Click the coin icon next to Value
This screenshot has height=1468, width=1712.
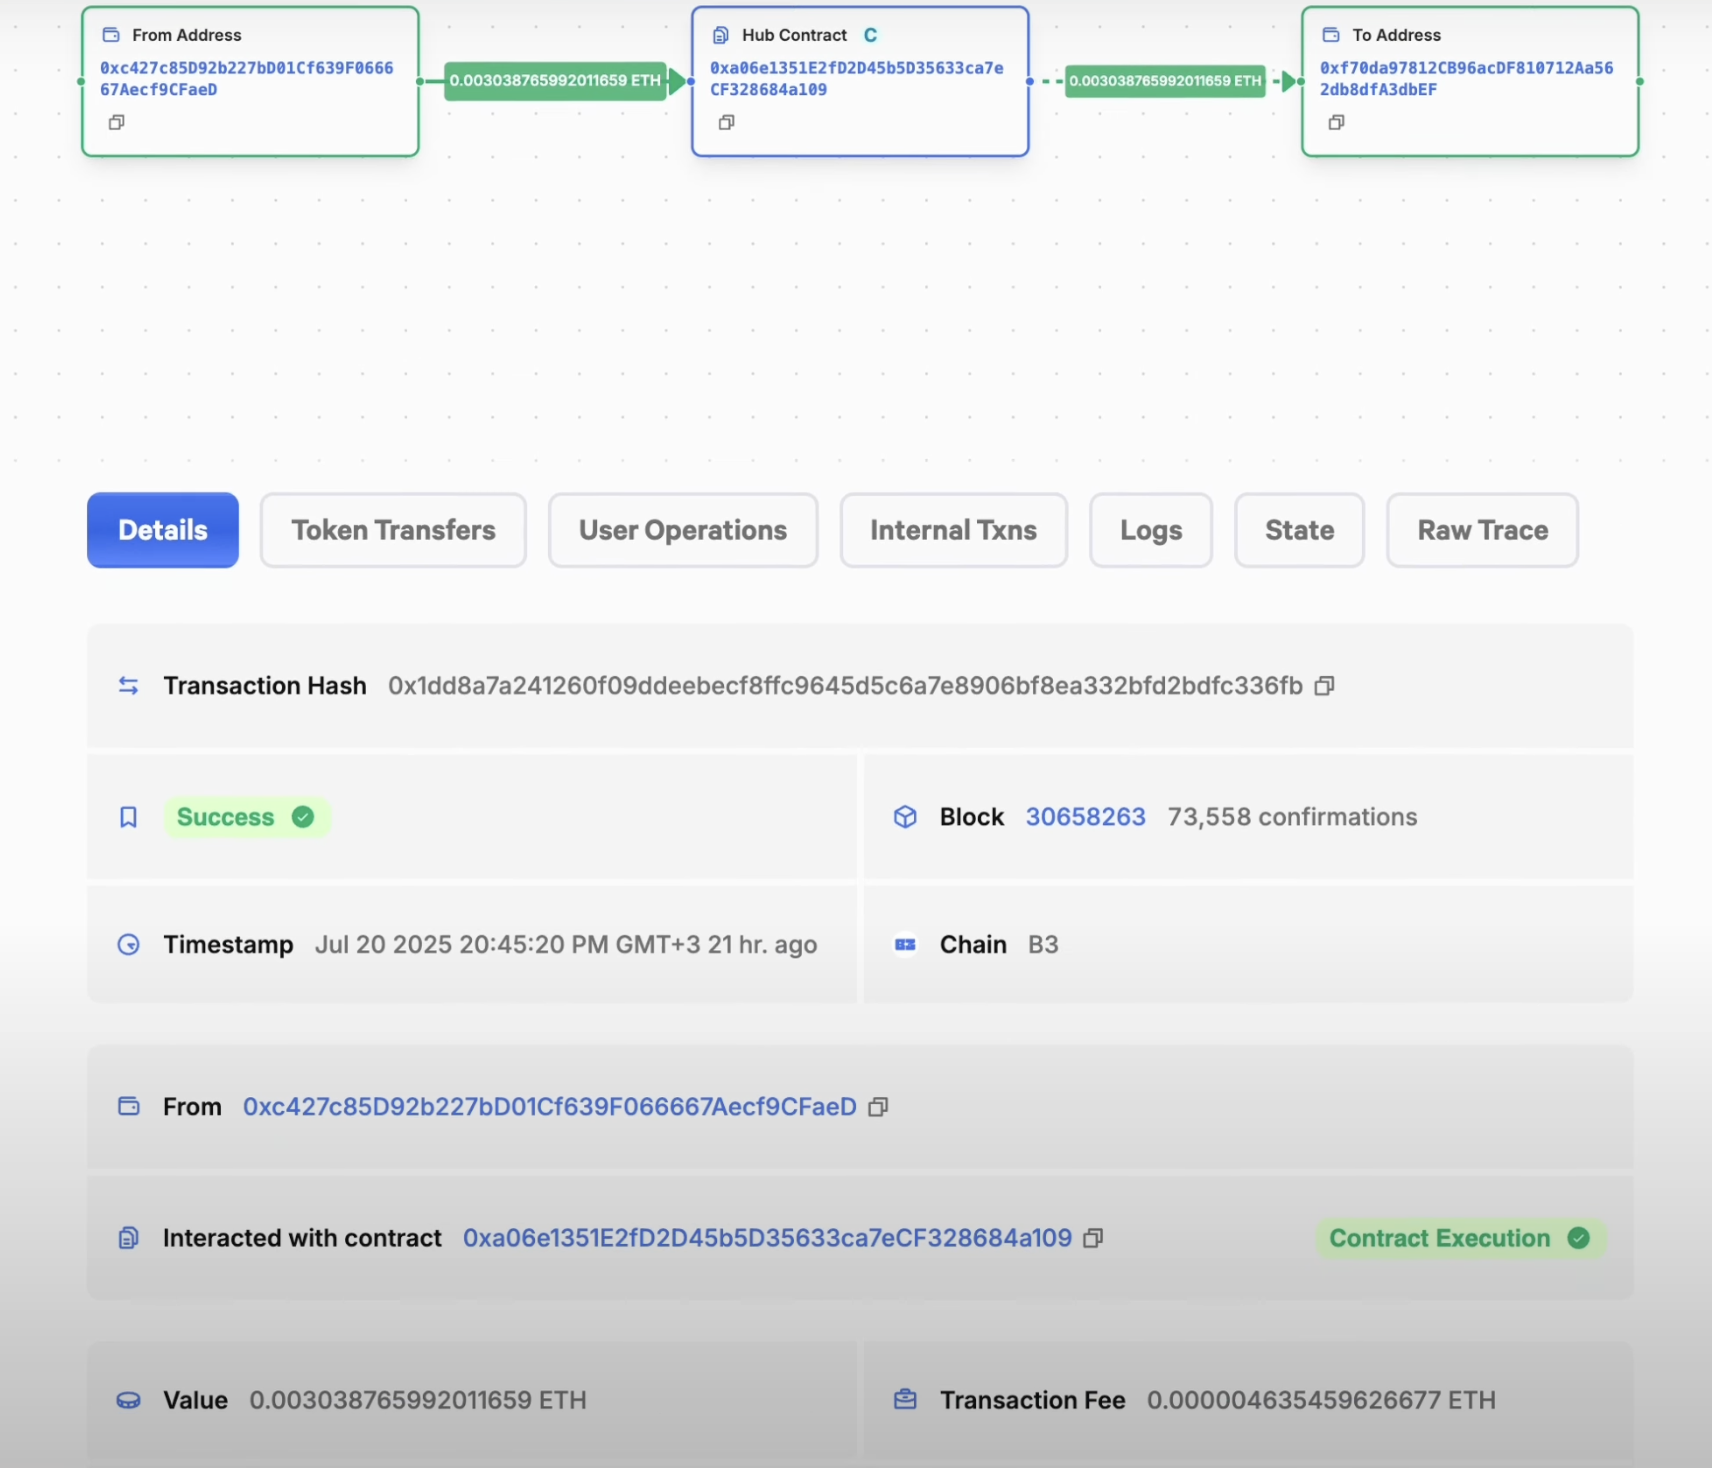128,1400
